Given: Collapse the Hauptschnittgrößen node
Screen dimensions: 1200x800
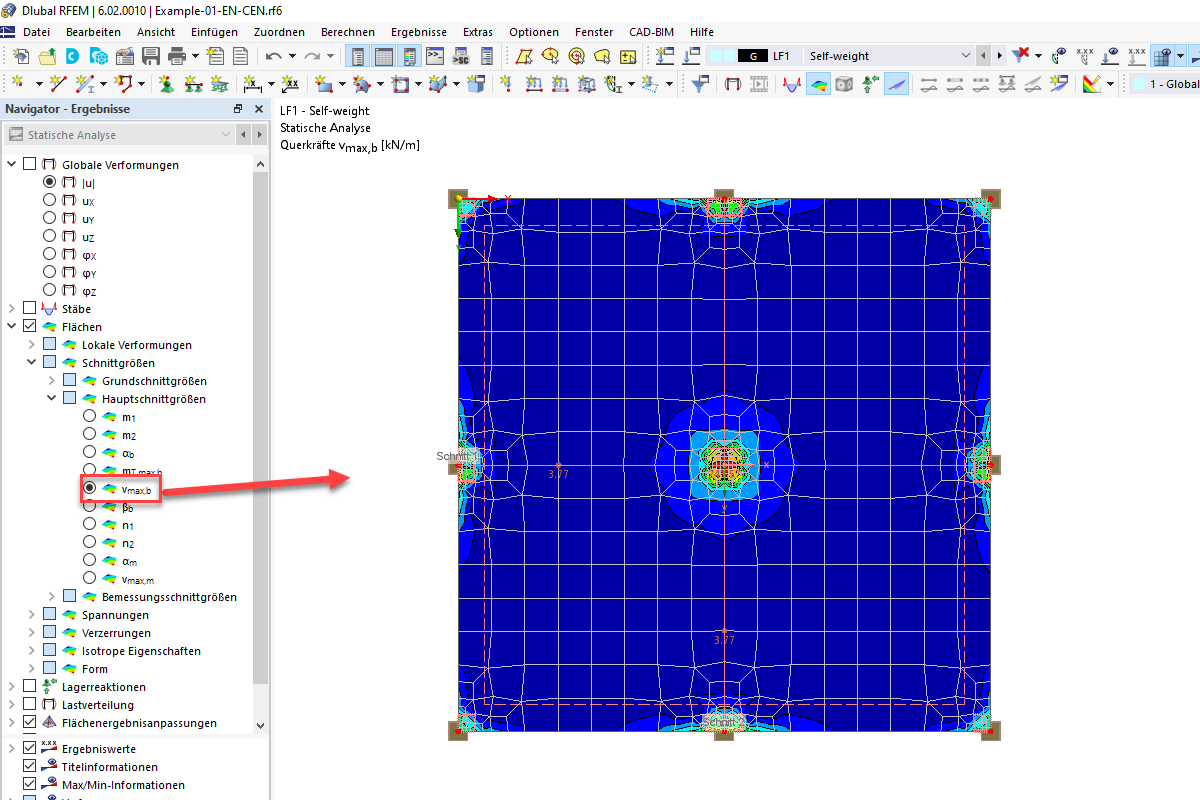Looking at the screenshot, I should pos(52,399).
